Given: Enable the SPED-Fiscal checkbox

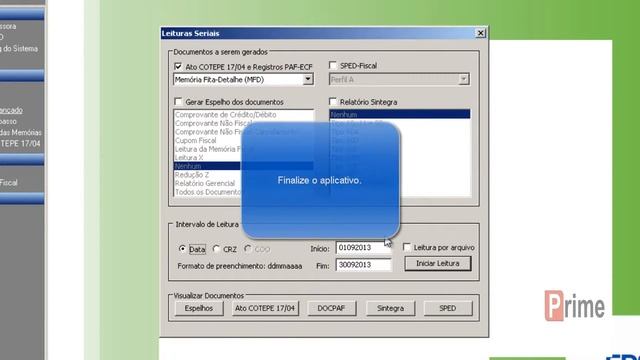Looking at the screenshot, I should tap(333, 65).
